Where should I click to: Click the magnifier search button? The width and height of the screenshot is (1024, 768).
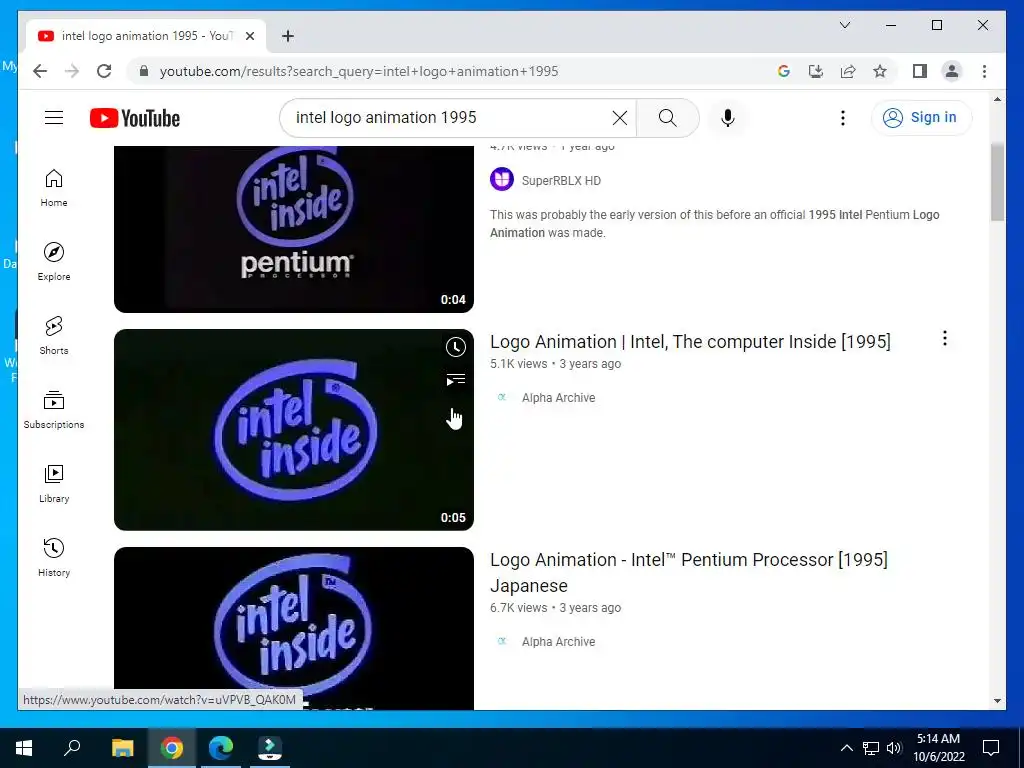pyautogui.click(x=667, y=118)
